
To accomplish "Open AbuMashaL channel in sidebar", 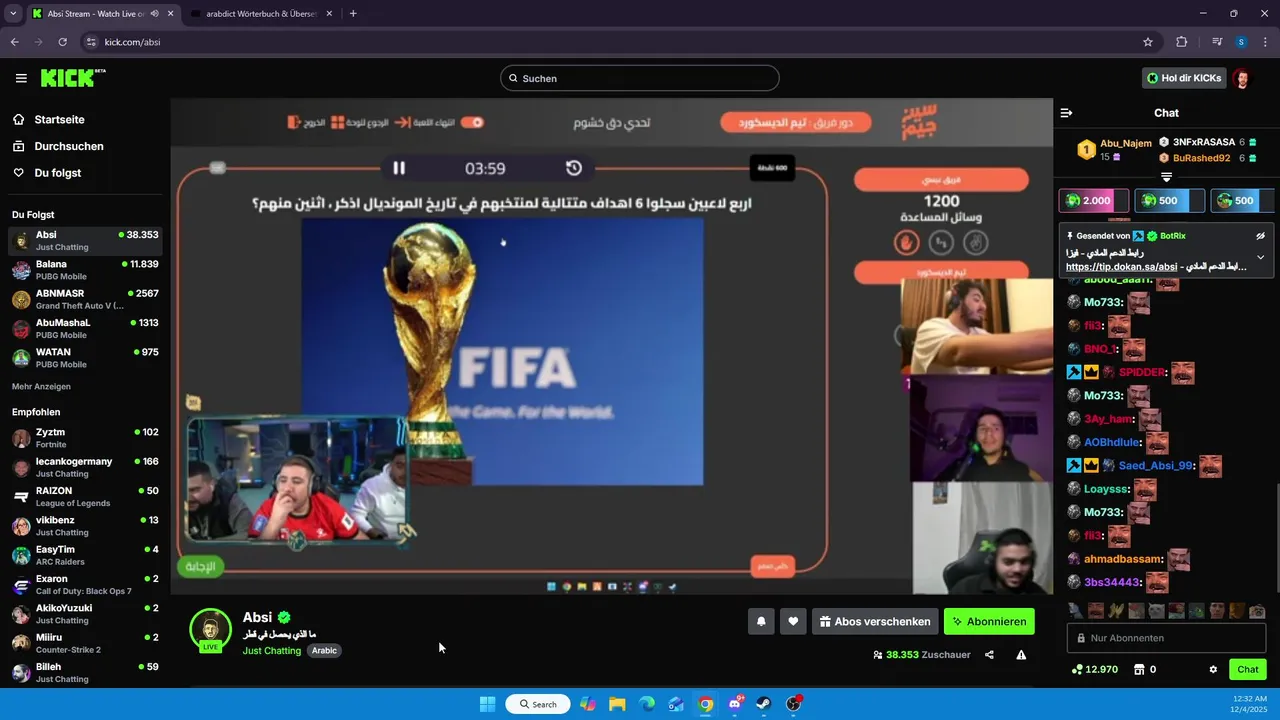I will click(85, 328).
